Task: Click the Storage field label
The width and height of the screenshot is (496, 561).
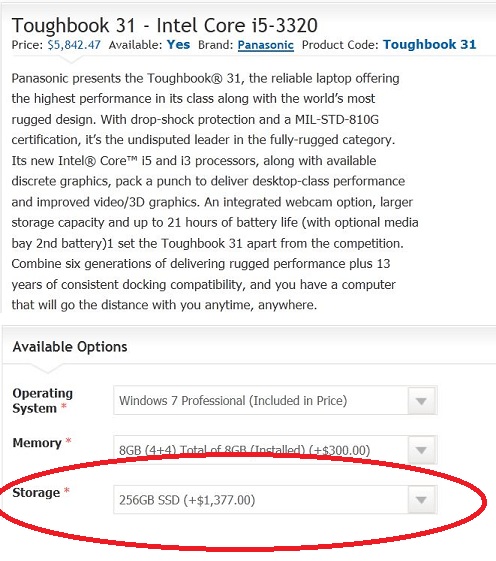Action: (x=36, y=493)
